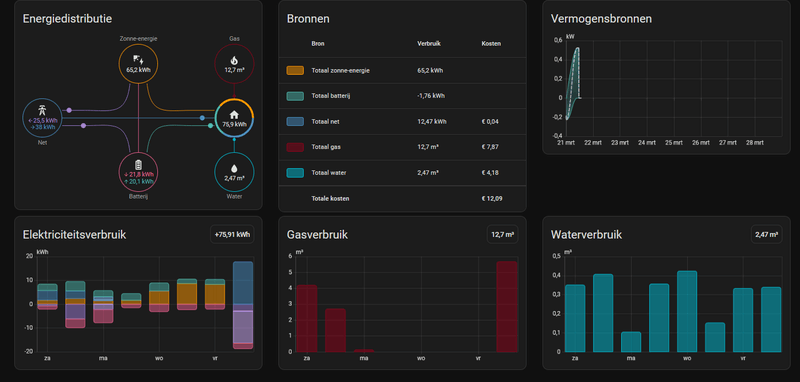Click the dark red Totaal gas swatch

[295, 147]
